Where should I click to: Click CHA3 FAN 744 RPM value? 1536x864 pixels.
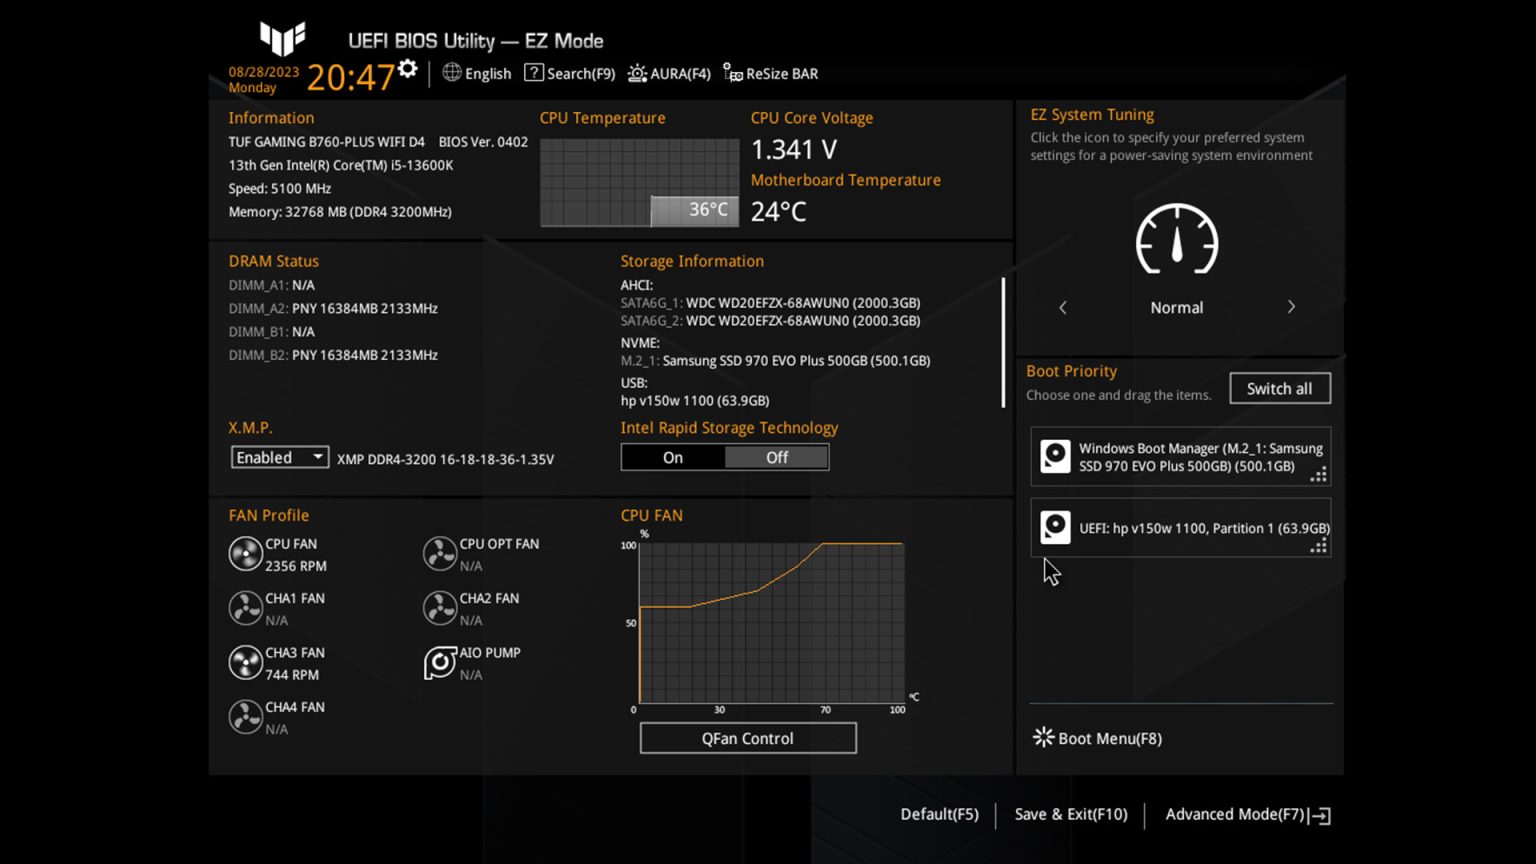pyautogui.click(x=292, y=674)
